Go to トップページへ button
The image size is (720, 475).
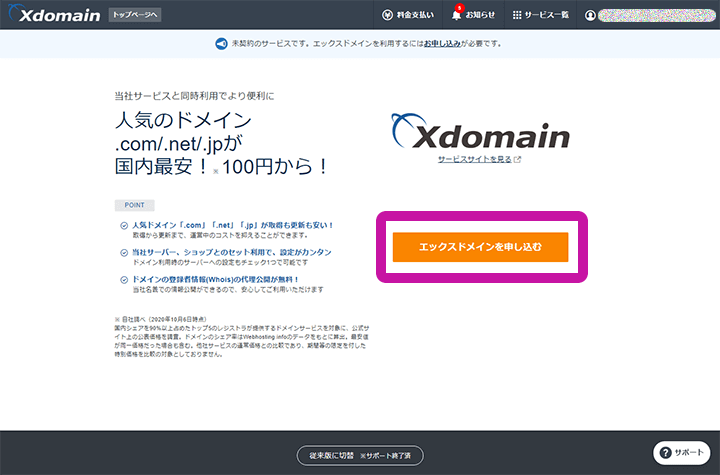(x=135, y=15)
